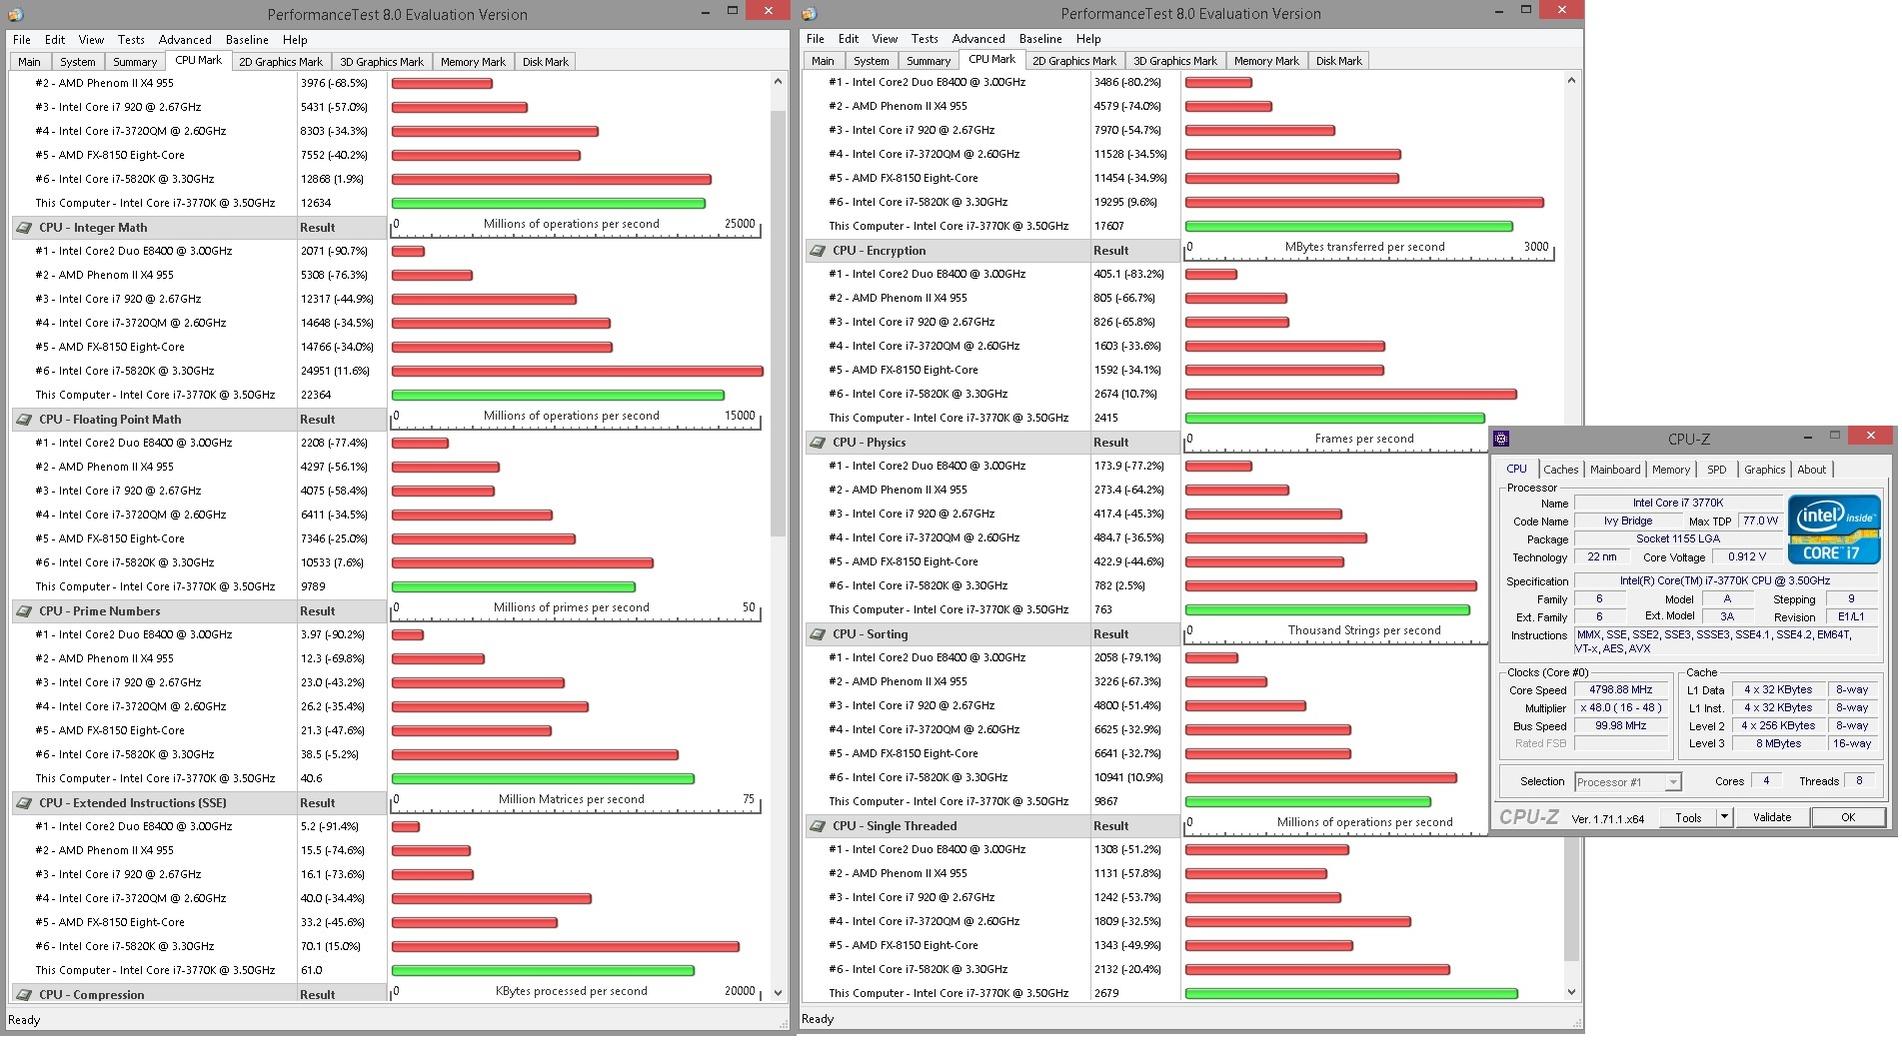This screenshot has height=1050, width=1902.
Task: Click Integer Math Result column header
Action: [x=341, y=228]
